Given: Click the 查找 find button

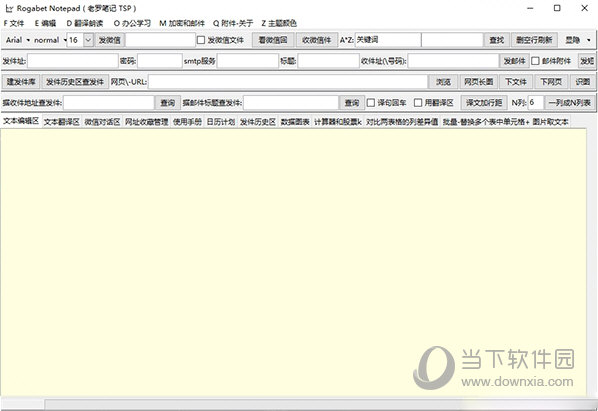Looking at the screenshot, I should [x=497, y=40].
